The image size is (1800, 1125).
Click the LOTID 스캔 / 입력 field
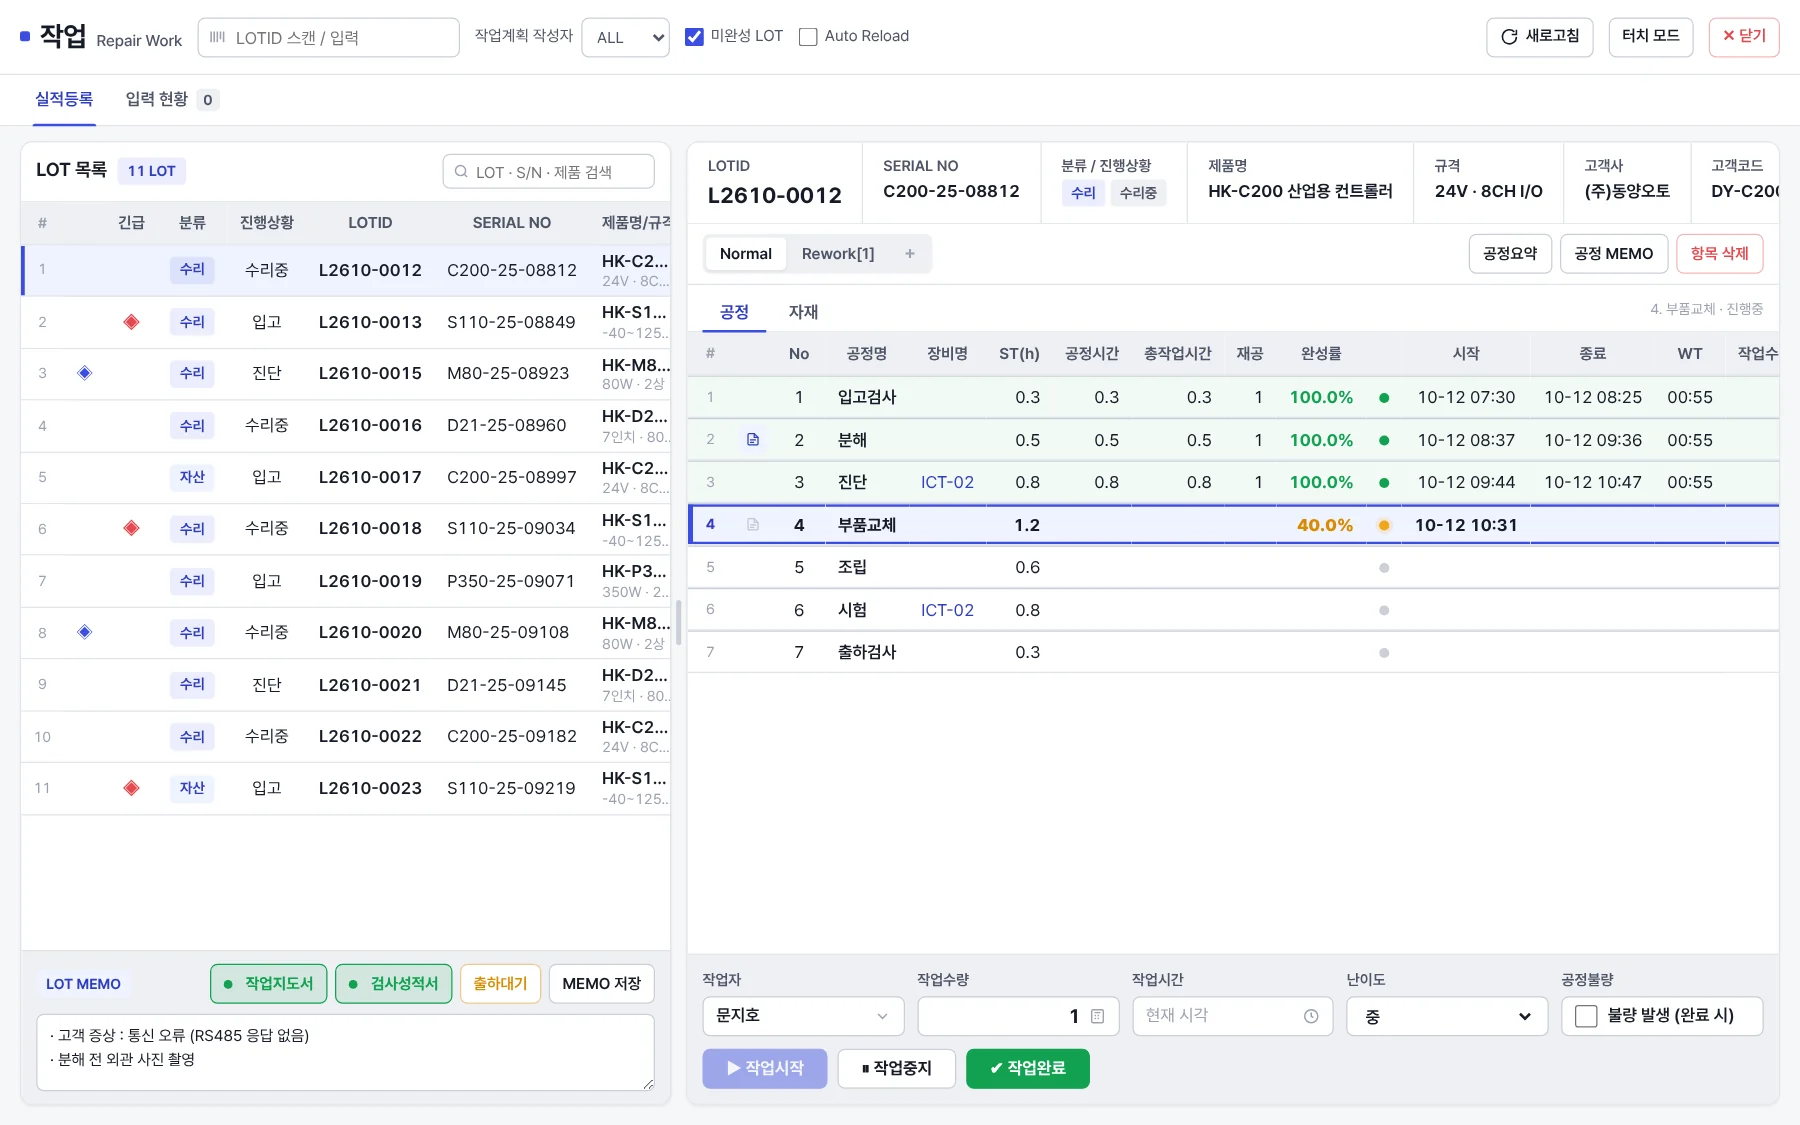click(x=329, y=37)
